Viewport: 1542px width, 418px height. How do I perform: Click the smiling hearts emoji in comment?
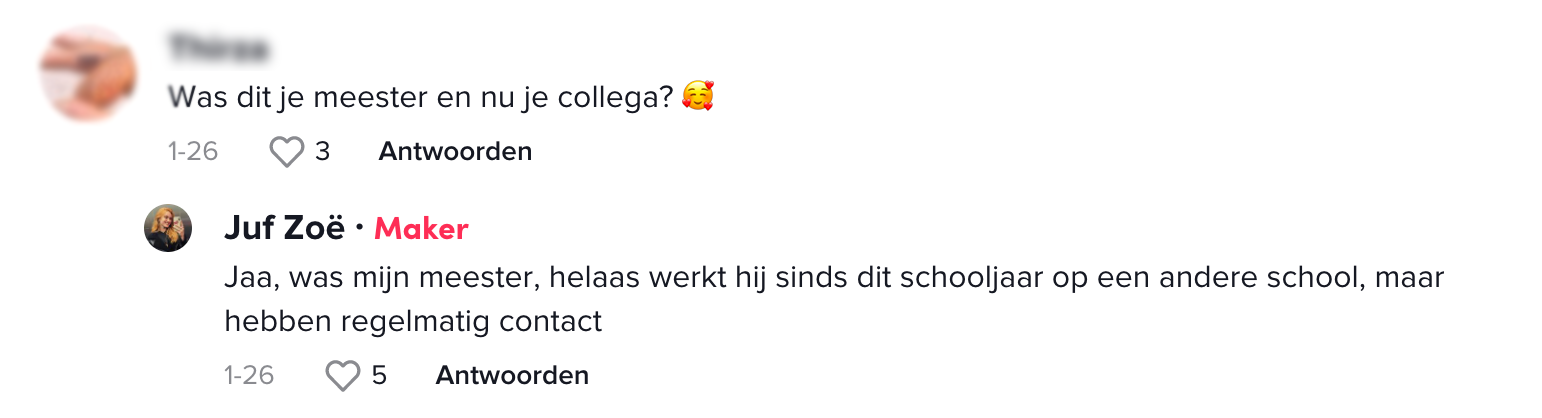point(698,97)
